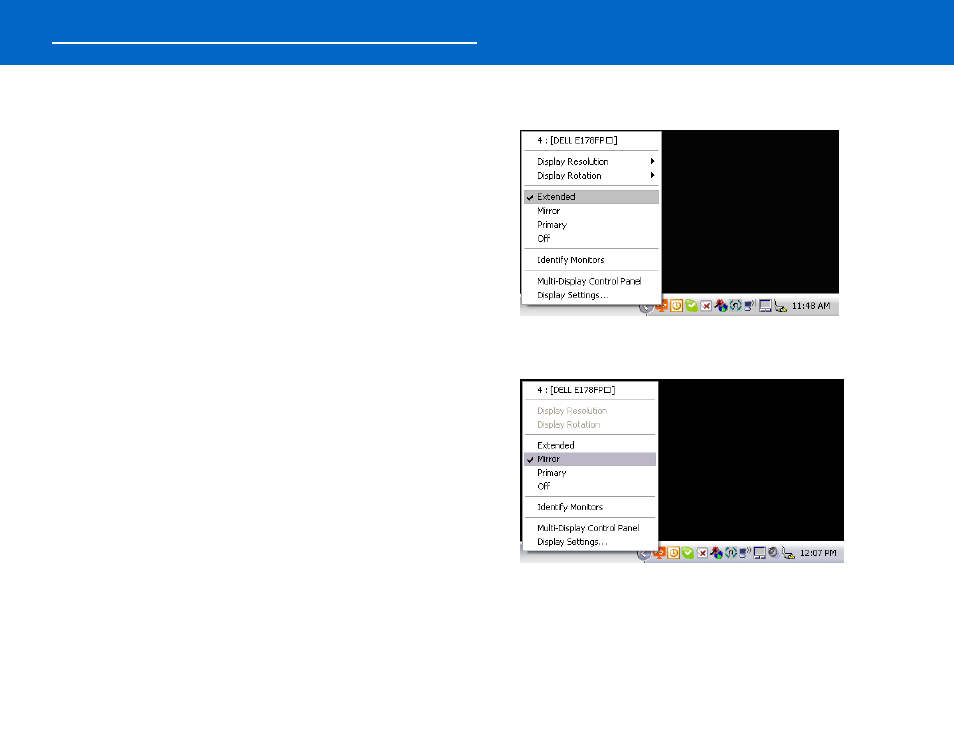This screenshot has width=954, height=738.
Task: Open Display Resolution submenu arrow in 11:48 AM menu
Action: pyautogui.click(x=652, y=161)
